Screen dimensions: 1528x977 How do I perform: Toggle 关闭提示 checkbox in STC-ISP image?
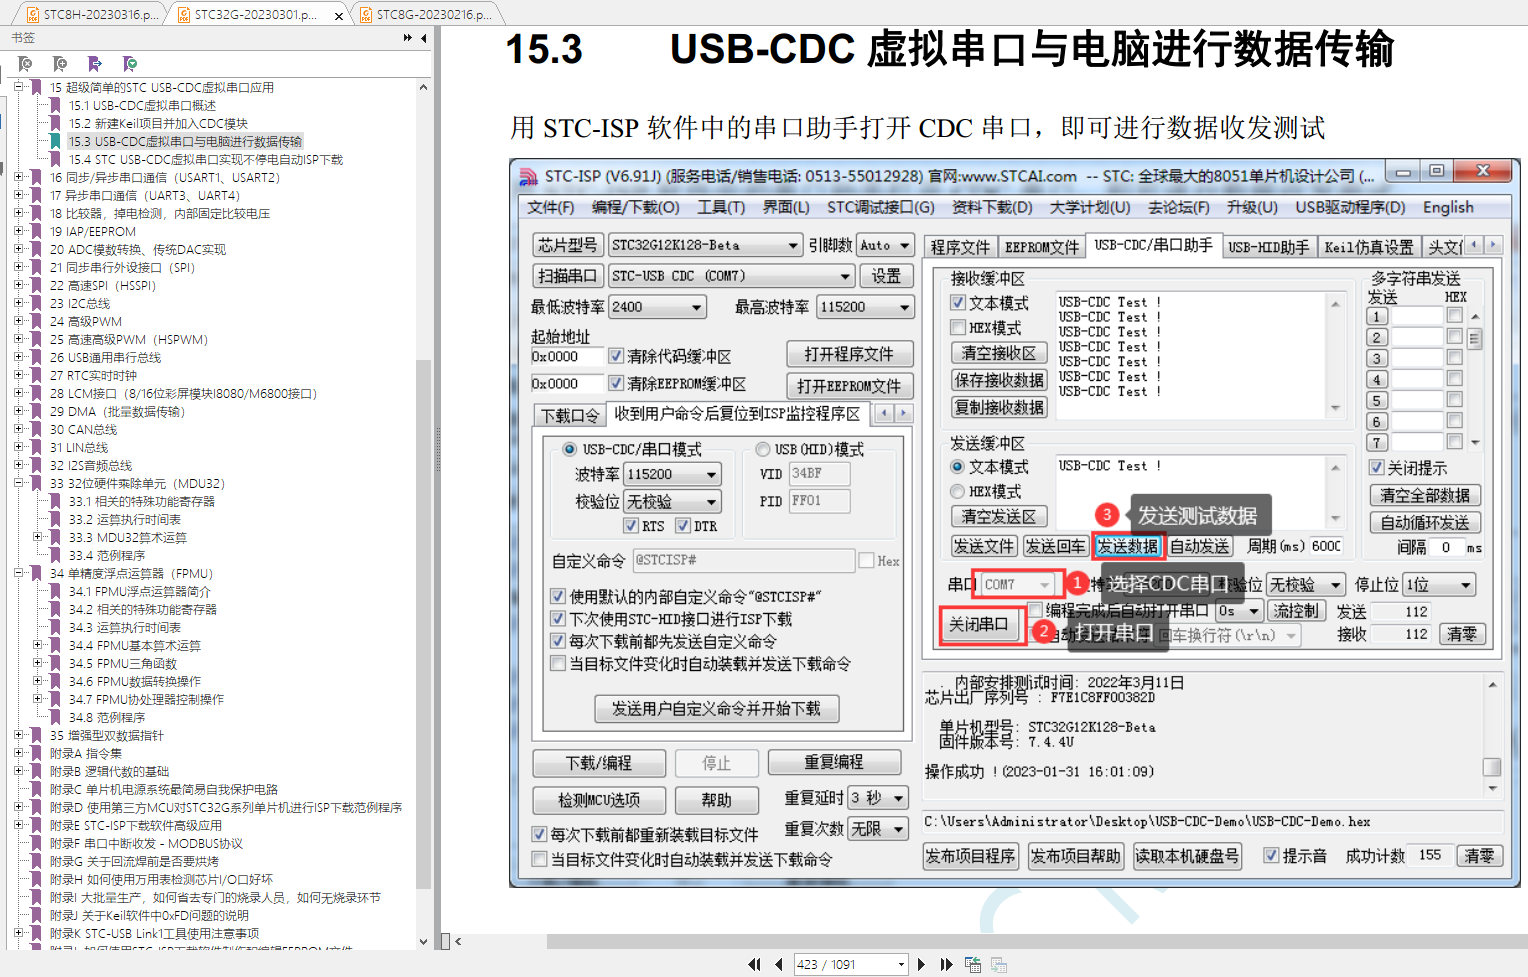pyautogui.click(x=1377, y=467)
